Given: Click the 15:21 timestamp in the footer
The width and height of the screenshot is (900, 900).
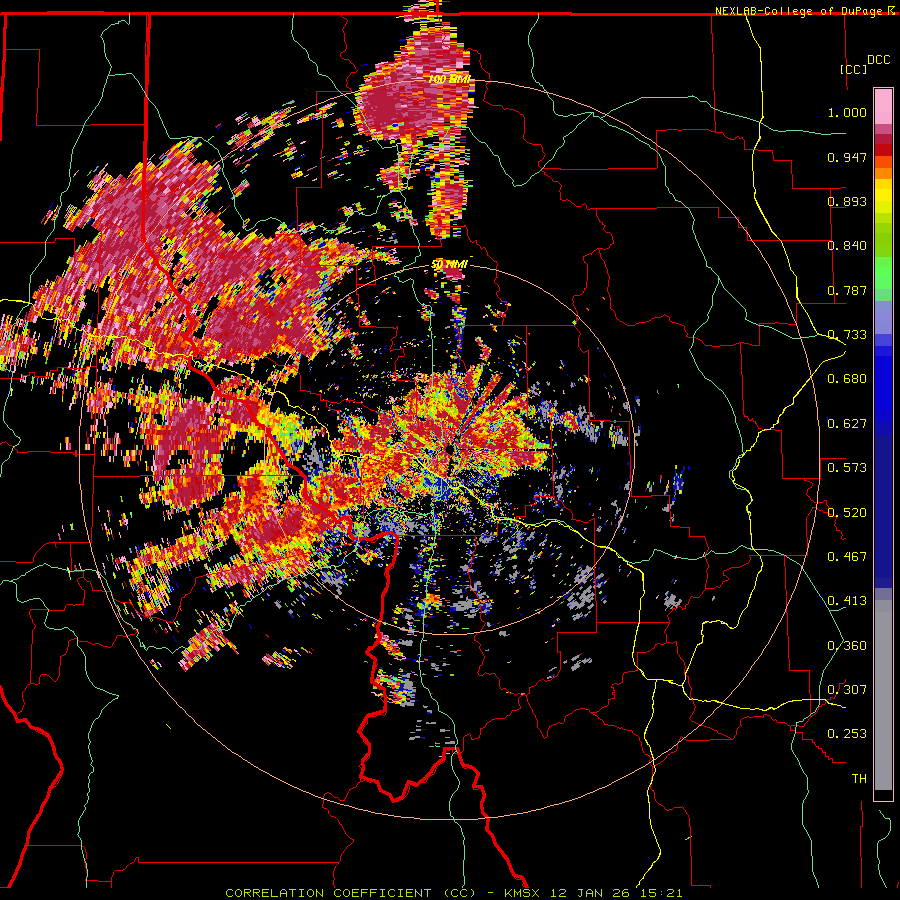Looking at the screenshot, I should tap(664, 893).
